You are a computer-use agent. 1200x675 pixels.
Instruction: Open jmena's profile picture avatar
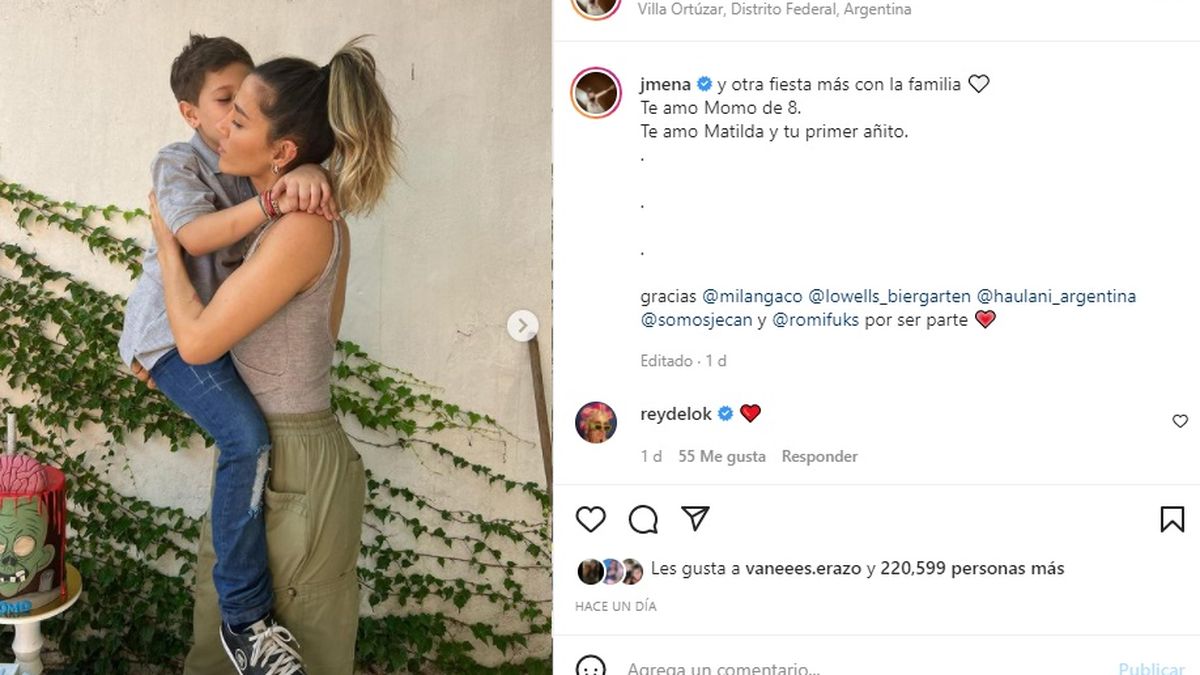pyautogui.click(x=596, y=93)
